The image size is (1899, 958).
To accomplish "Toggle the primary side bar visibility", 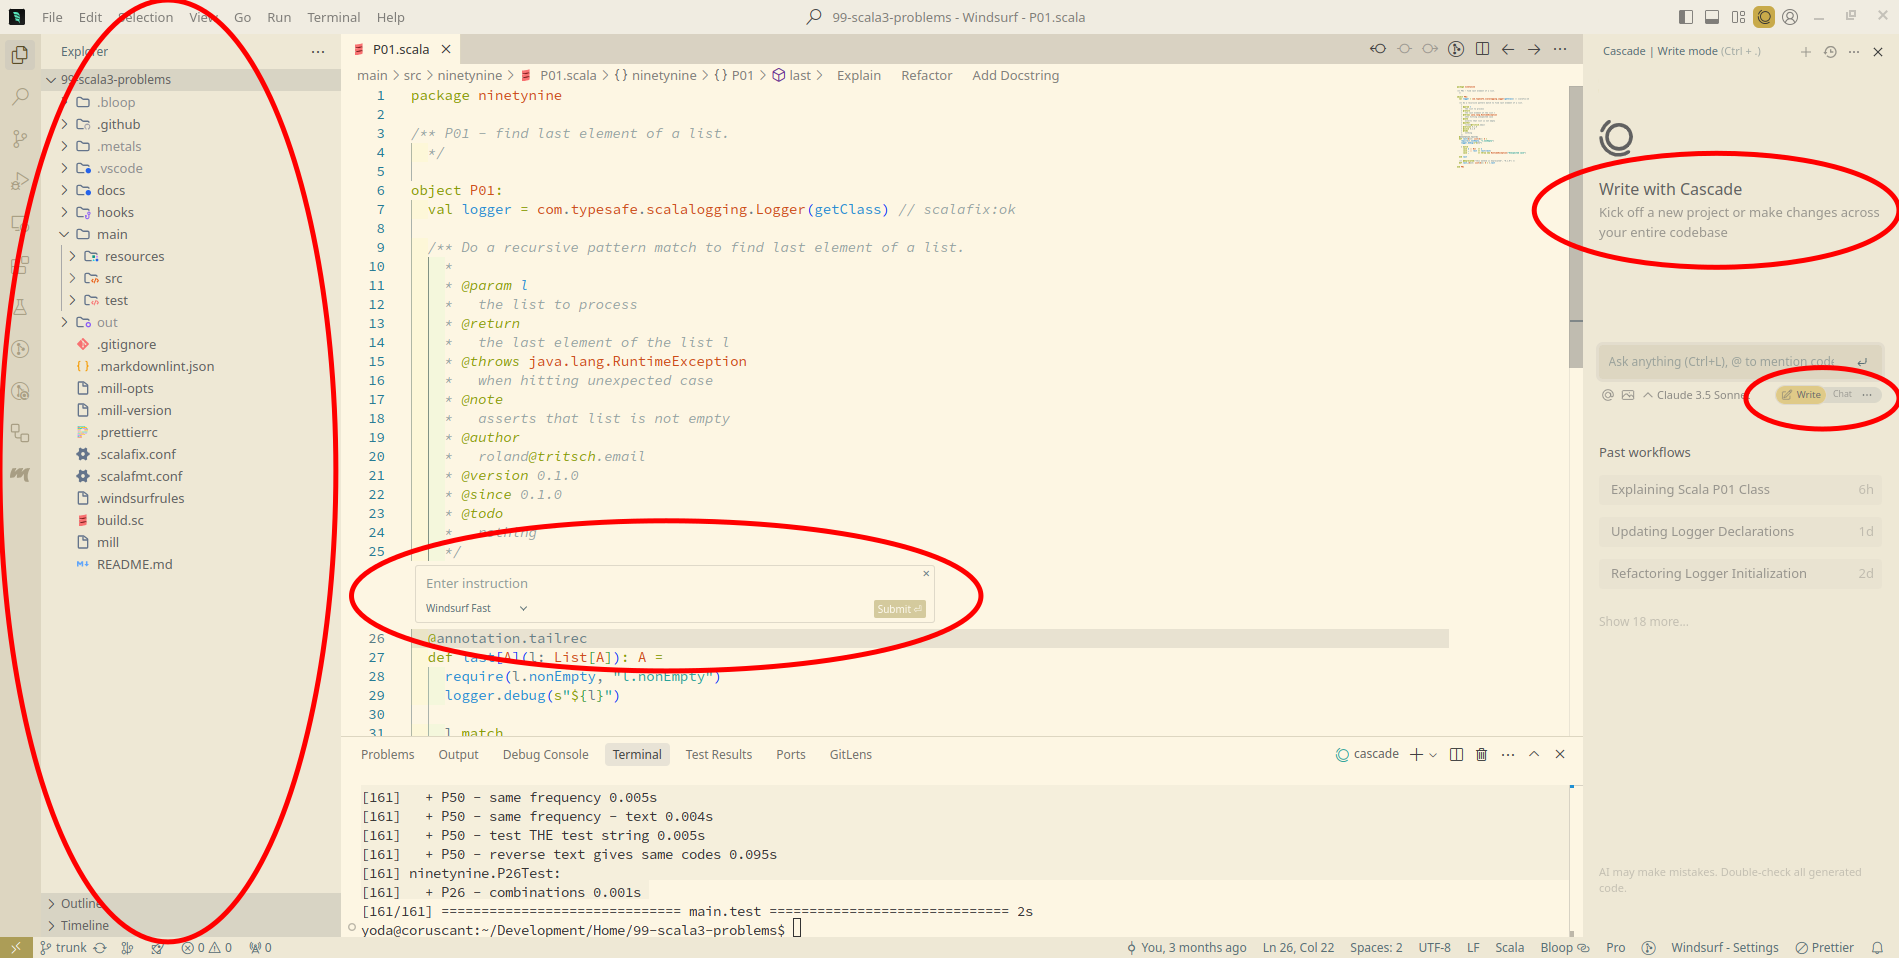I will [1686, 17].
